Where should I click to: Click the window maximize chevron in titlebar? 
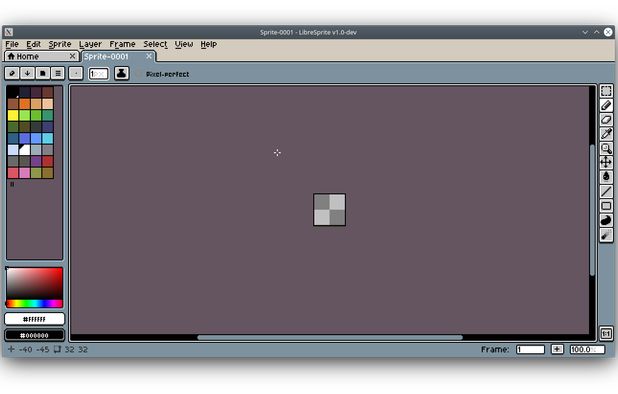pyautogui.click(x=597, y=32)
